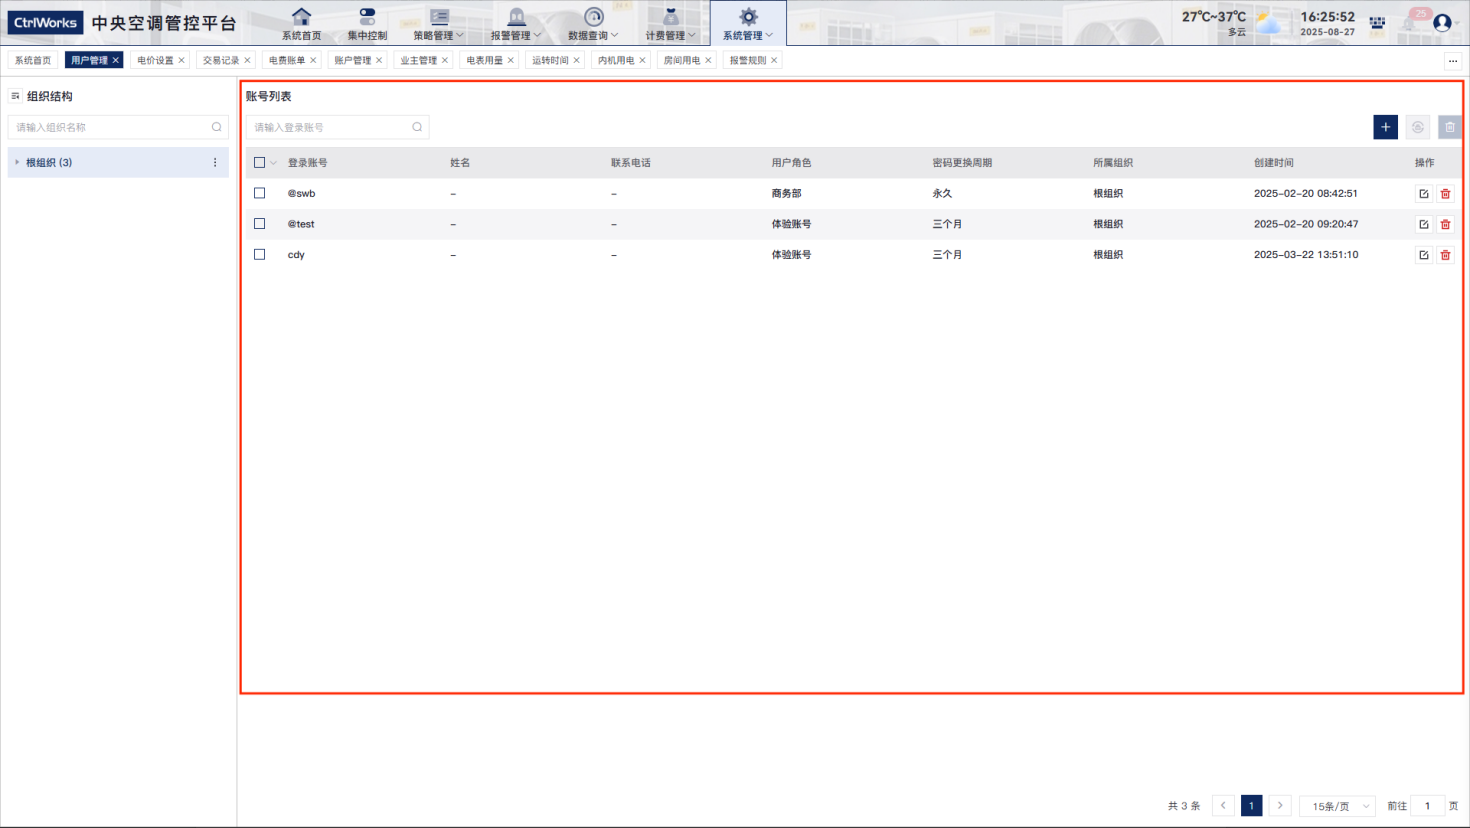Click the user avatar profile icon
Viewport: 1470px width, 828px height.
tap(1442, 22)
